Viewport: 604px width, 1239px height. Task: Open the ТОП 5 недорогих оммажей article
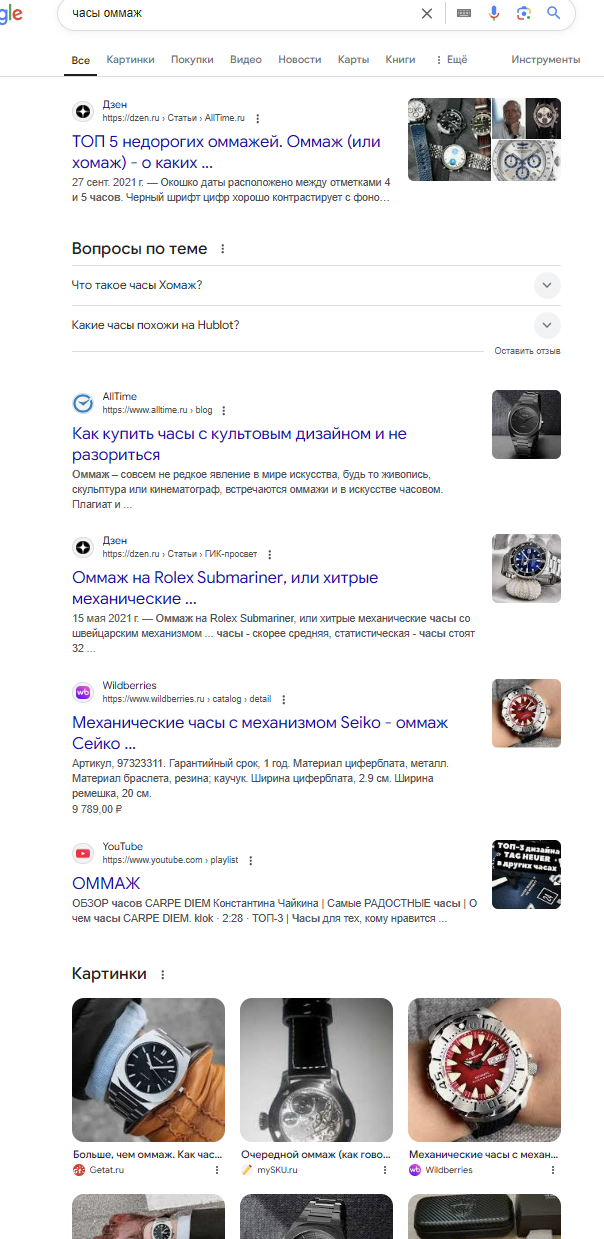click(x=227, y=152)
